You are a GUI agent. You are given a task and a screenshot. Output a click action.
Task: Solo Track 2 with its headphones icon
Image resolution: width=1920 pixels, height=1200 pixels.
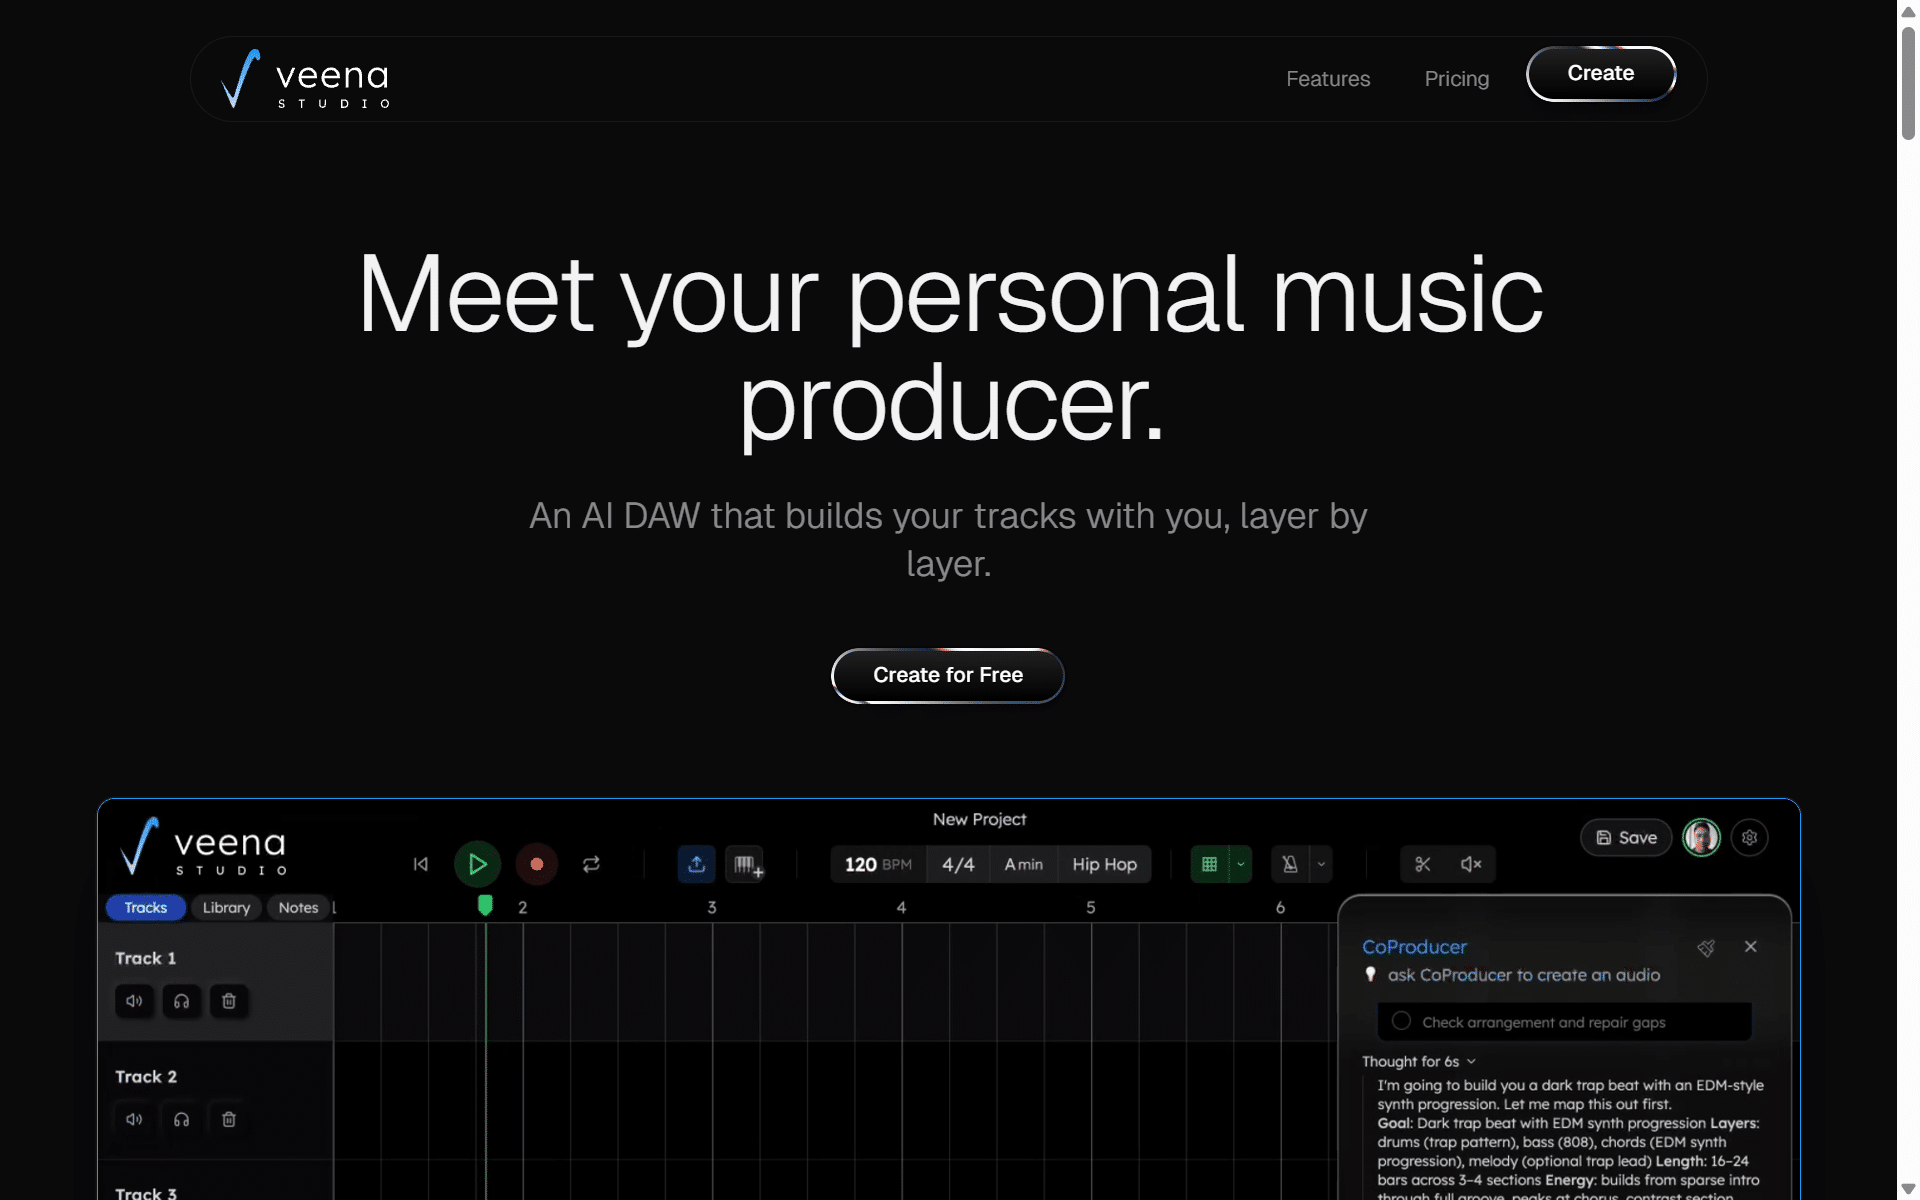click(181, 1119)
